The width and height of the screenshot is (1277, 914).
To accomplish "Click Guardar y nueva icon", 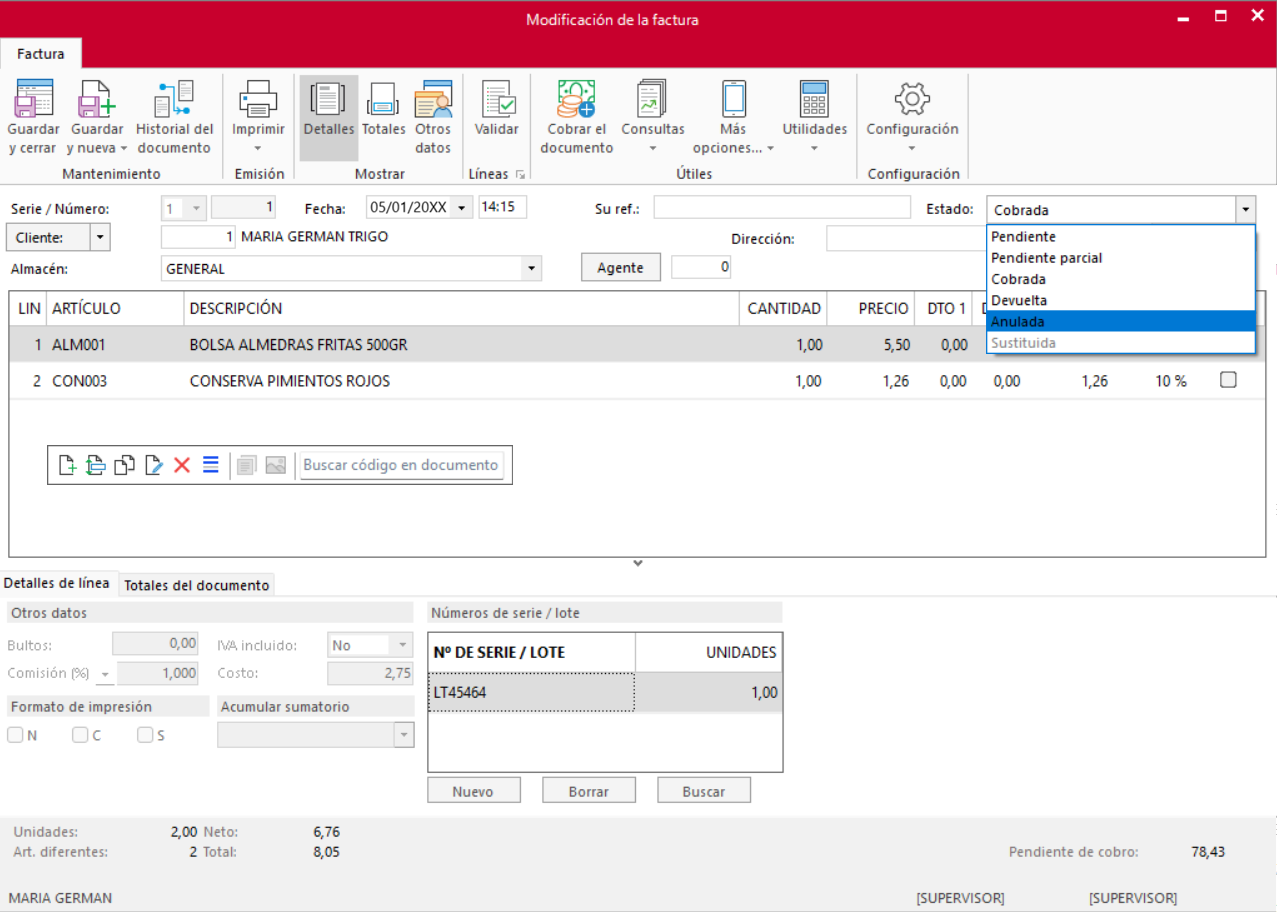I will click(97, 98).
